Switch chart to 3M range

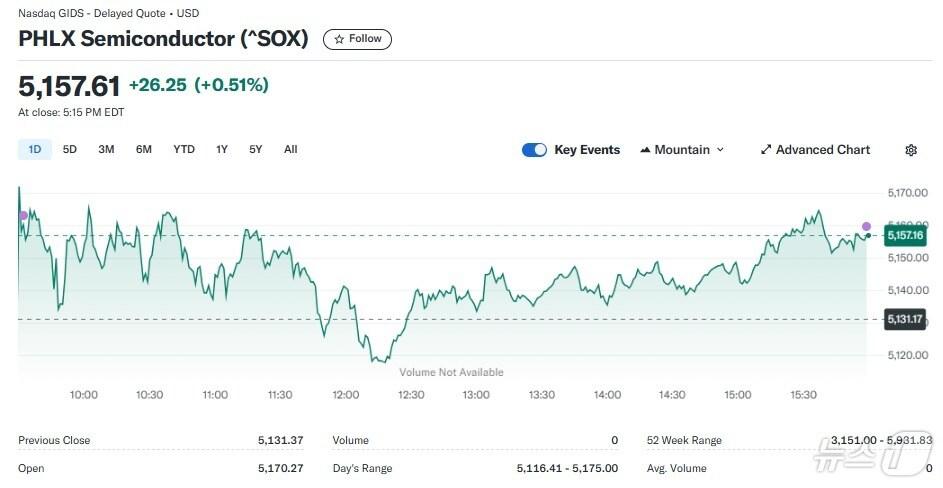[106, 150]
